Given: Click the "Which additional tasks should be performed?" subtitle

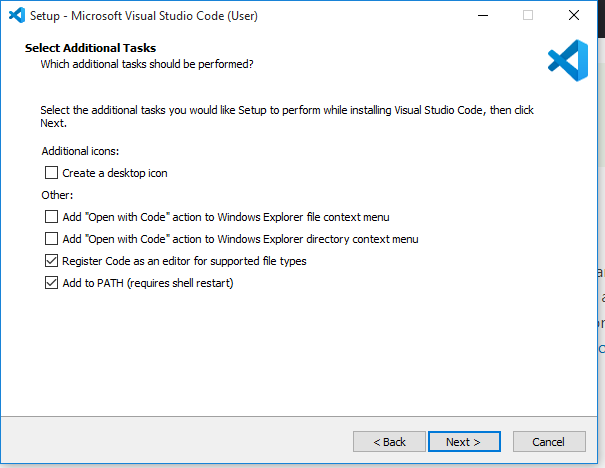Looking at the screenshot, I should coord(147,64).
